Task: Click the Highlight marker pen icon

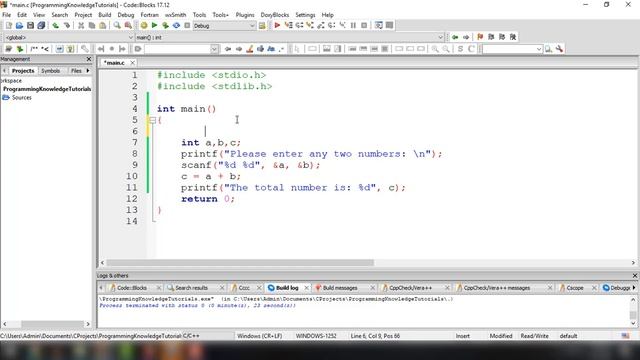Action: point(249,49)
